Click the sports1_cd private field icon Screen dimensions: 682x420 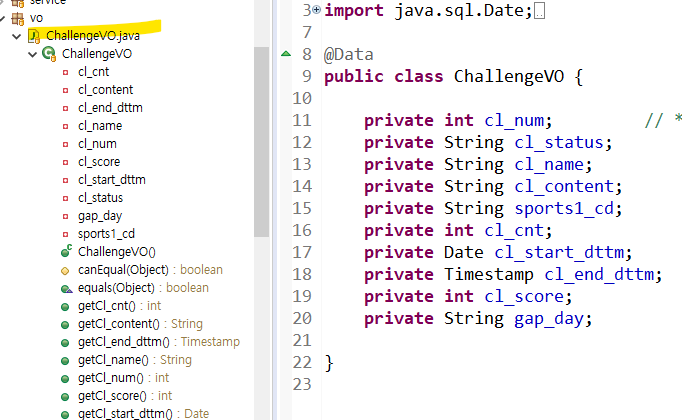click(65, 234)
